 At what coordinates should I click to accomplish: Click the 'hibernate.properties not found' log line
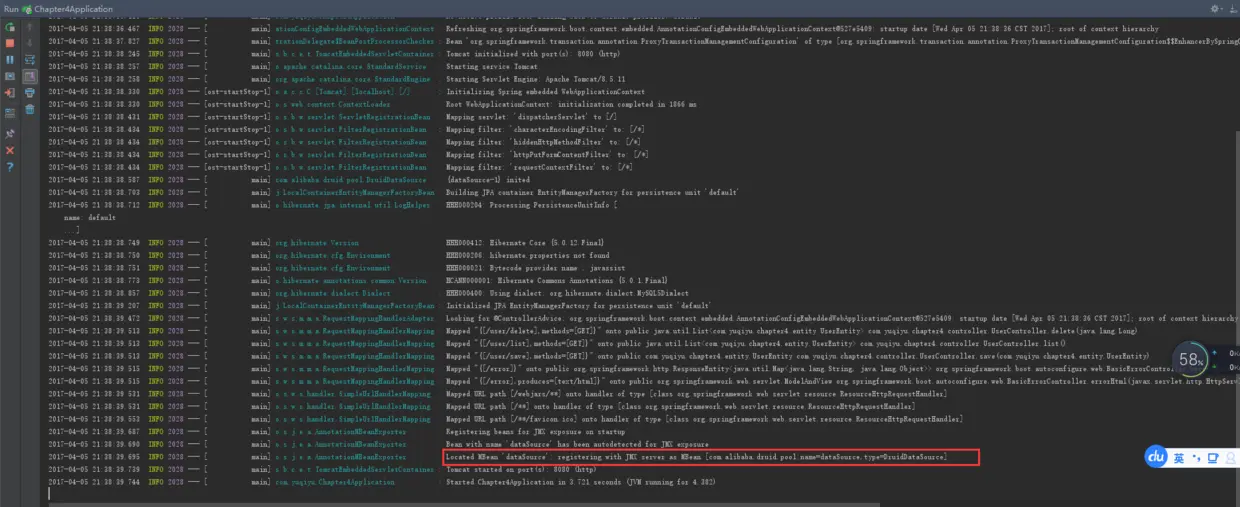pyautogui.click(x=527, y=256)
